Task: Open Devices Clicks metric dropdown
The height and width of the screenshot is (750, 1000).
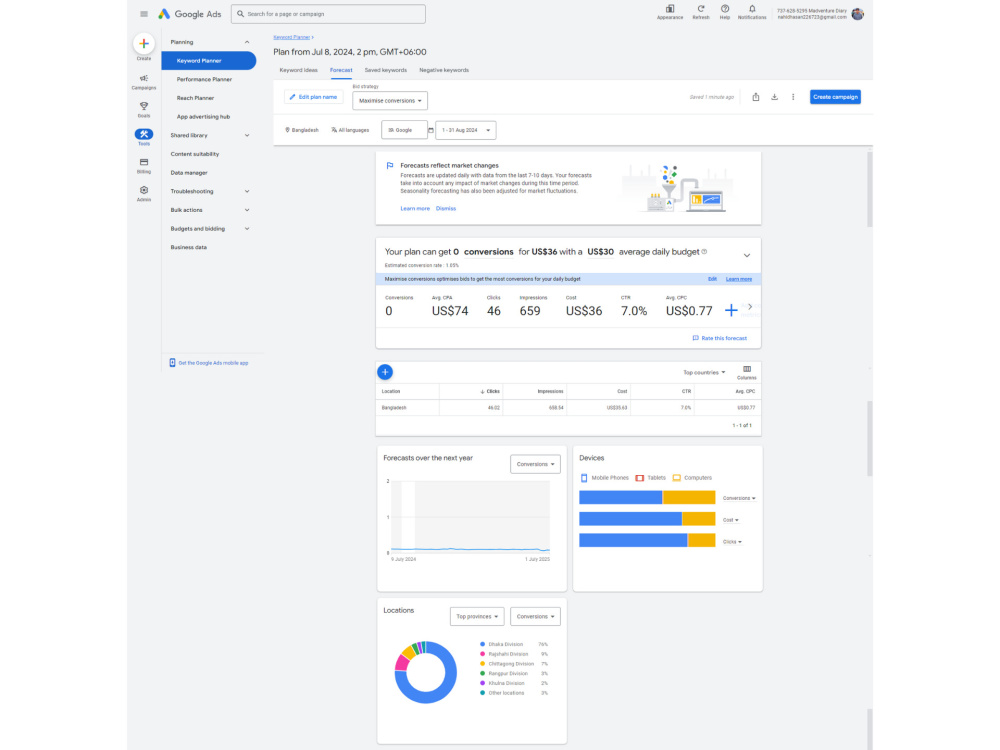Action: tap(732, 542)
